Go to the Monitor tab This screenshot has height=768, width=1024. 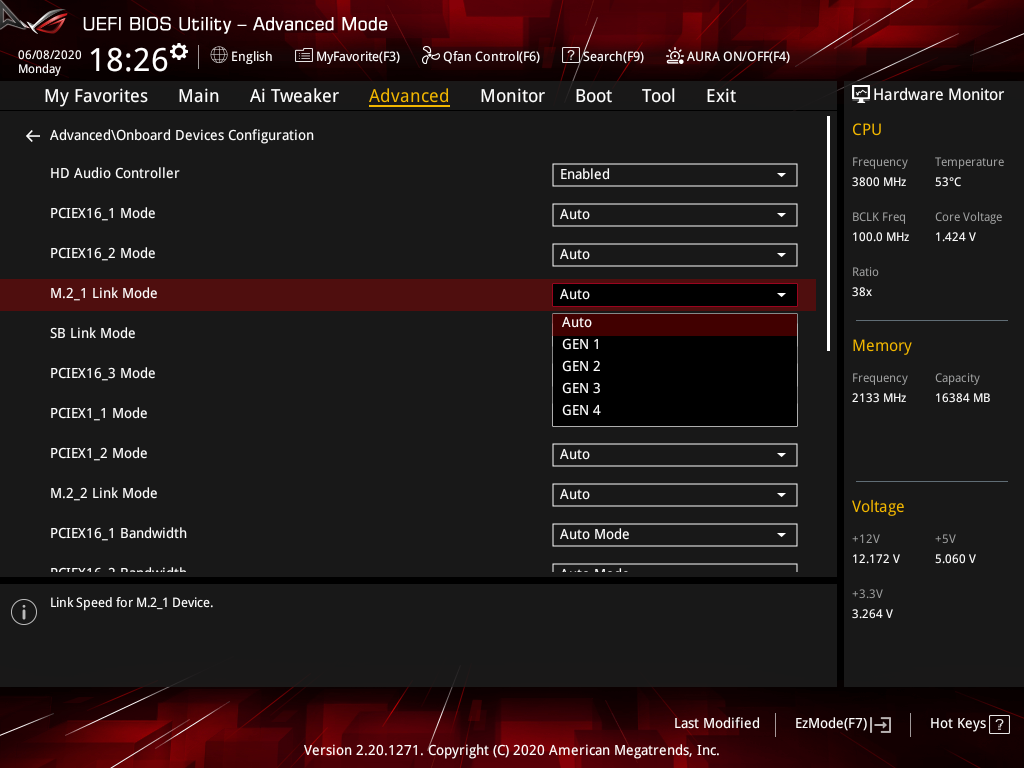[512, 96]
